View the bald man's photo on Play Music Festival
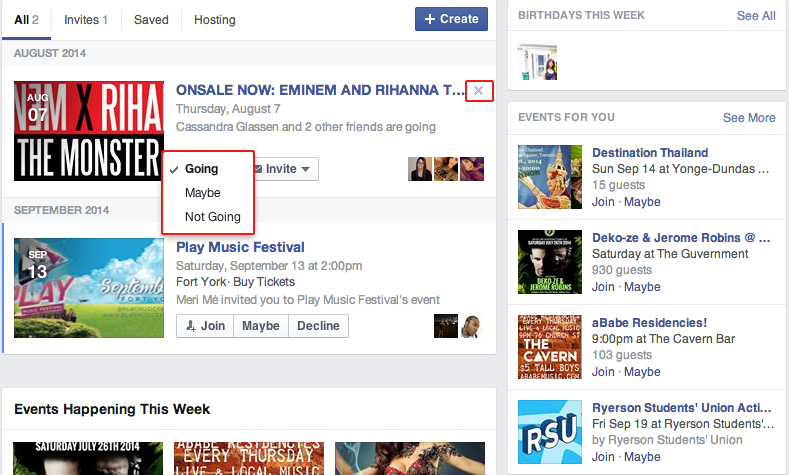Viewport: 789px width, 475px height. click(x=472, y=326)
